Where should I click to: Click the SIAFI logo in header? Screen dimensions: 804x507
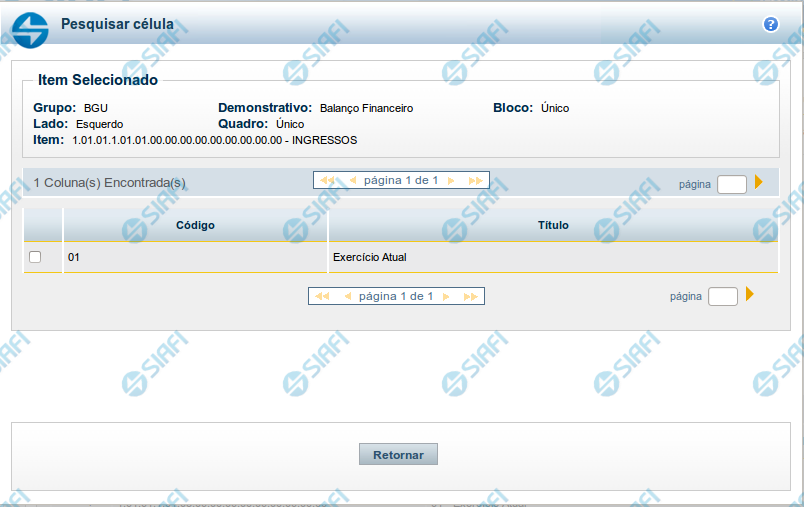tap(30, 29)
